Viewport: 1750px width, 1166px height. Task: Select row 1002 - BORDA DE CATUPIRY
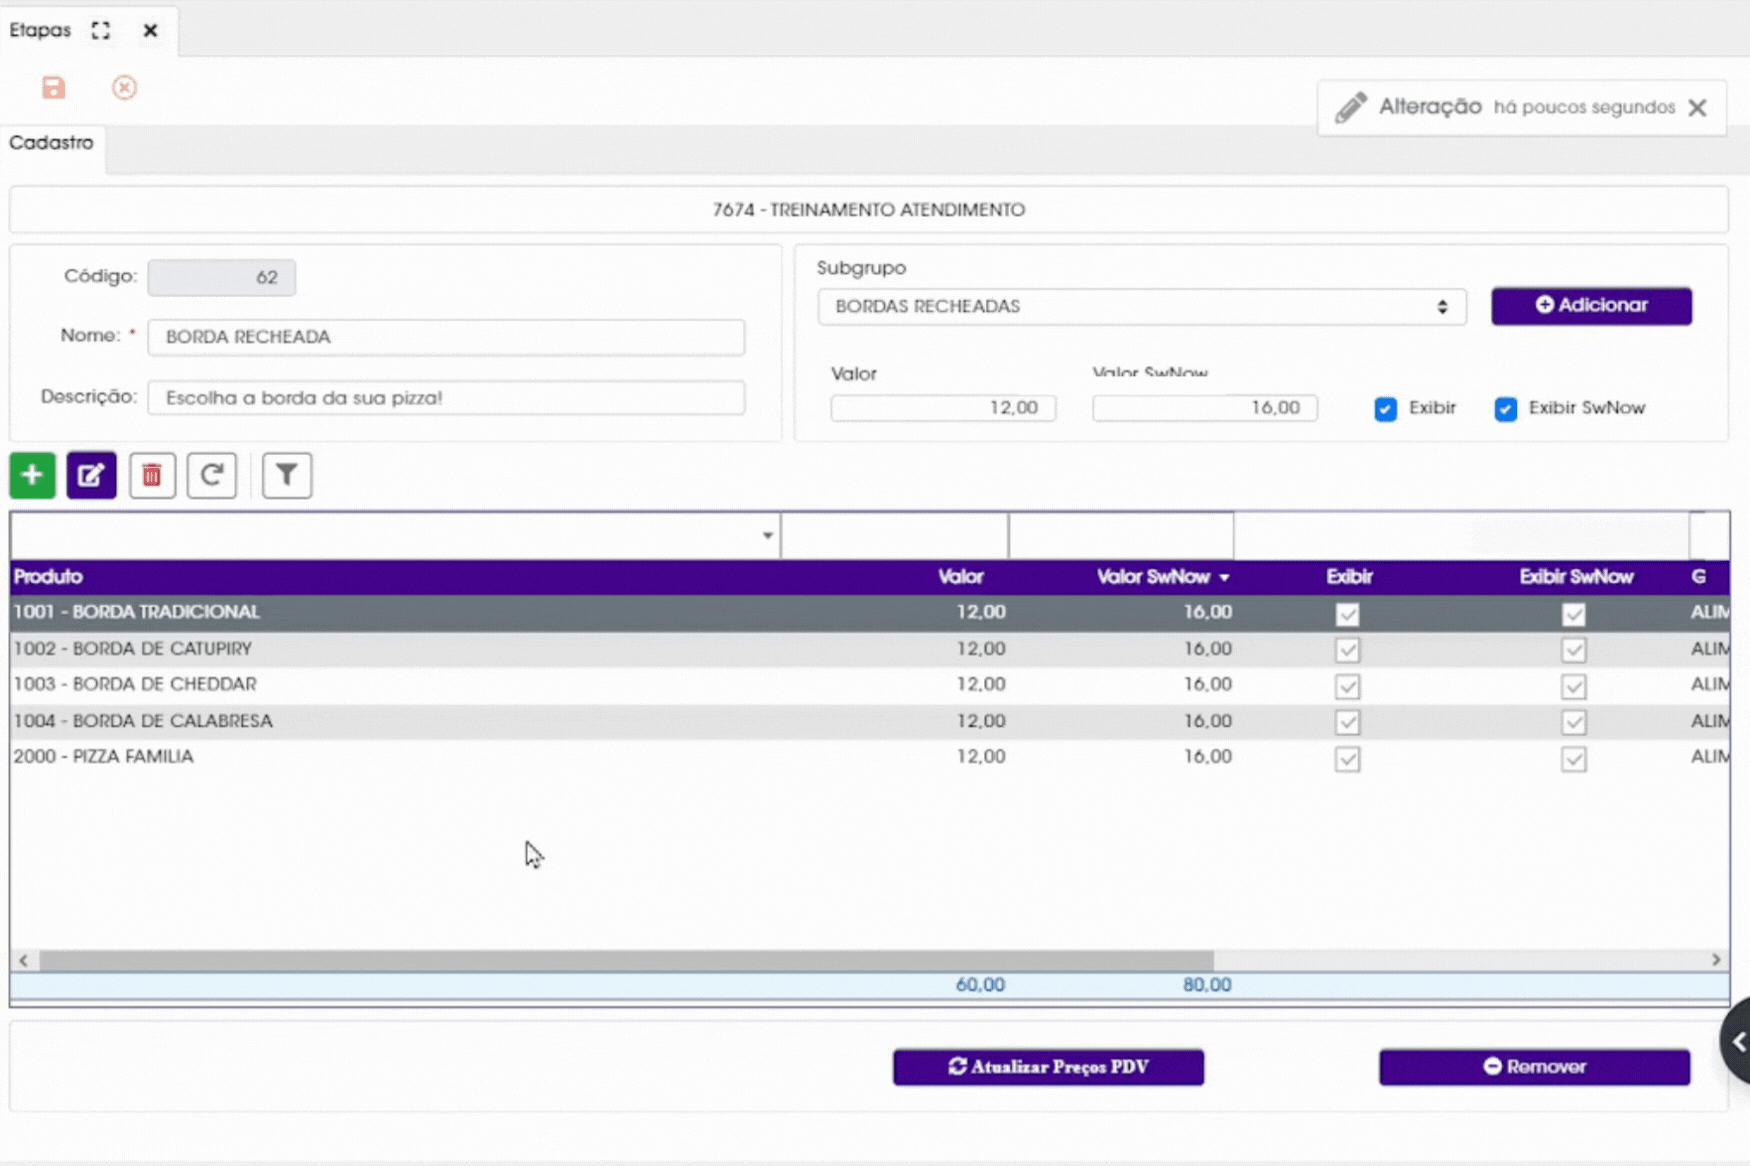pos(869,649)
